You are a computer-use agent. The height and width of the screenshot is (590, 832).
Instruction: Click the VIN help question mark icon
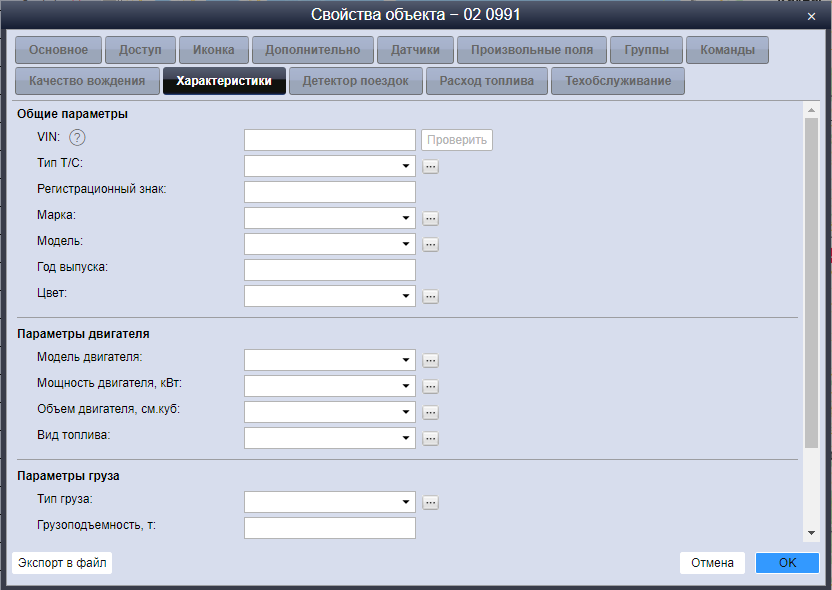[77, 139]
